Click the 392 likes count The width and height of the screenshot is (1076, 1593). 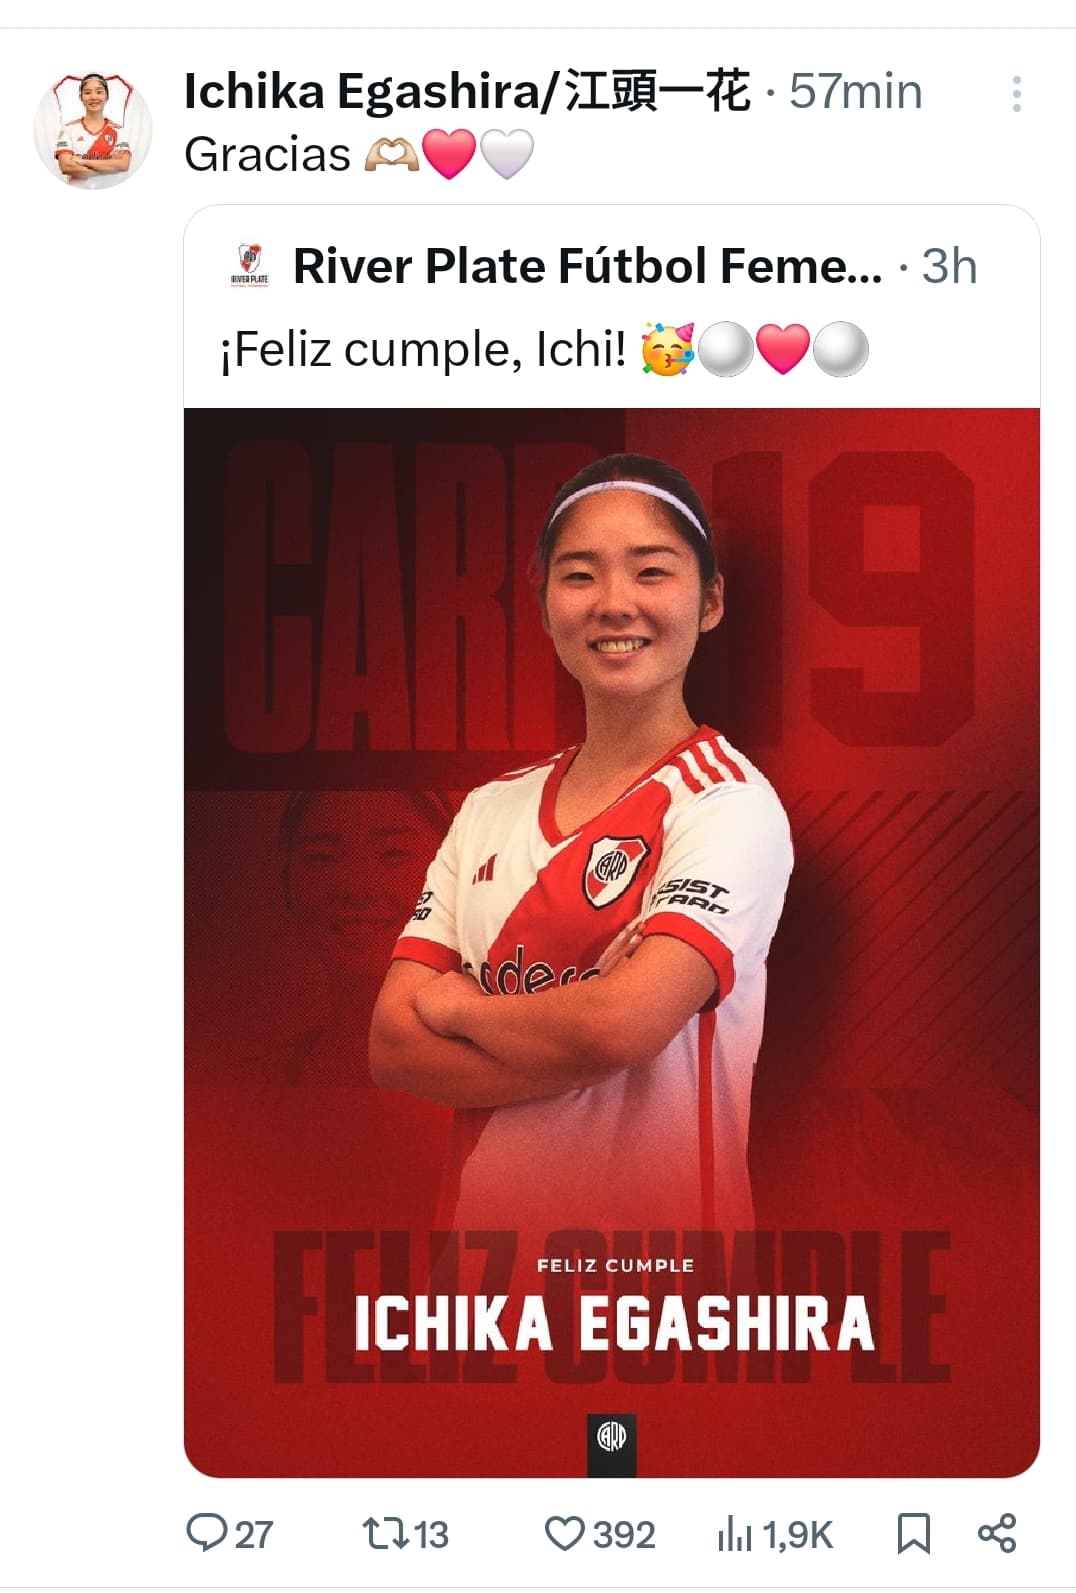[x=625, y=1534]
